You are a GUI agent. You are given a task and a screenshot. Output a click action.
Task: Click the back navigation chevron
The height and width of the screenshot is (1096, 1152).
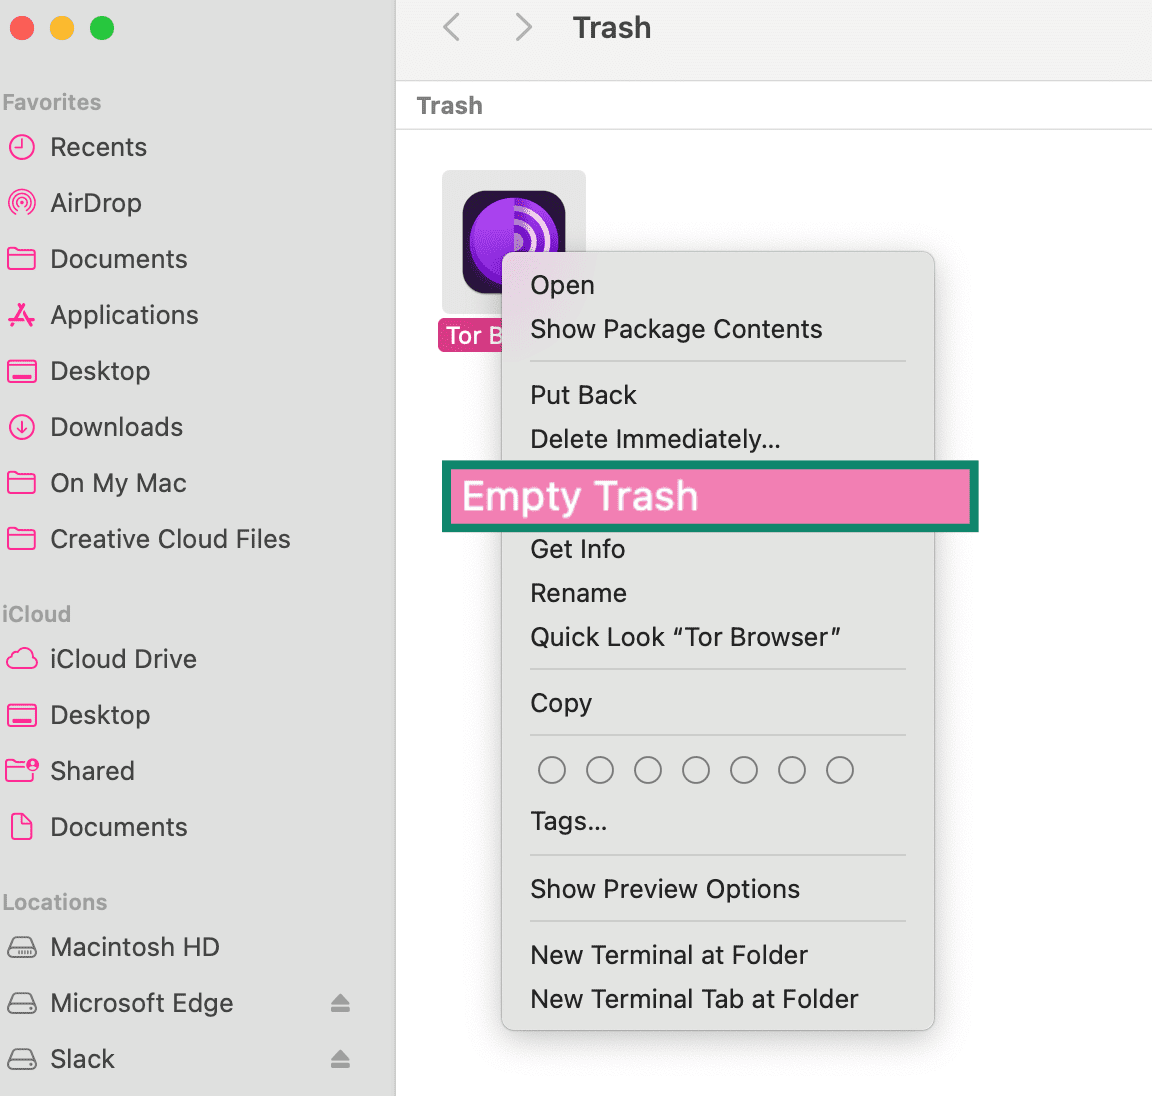point(451,27)
